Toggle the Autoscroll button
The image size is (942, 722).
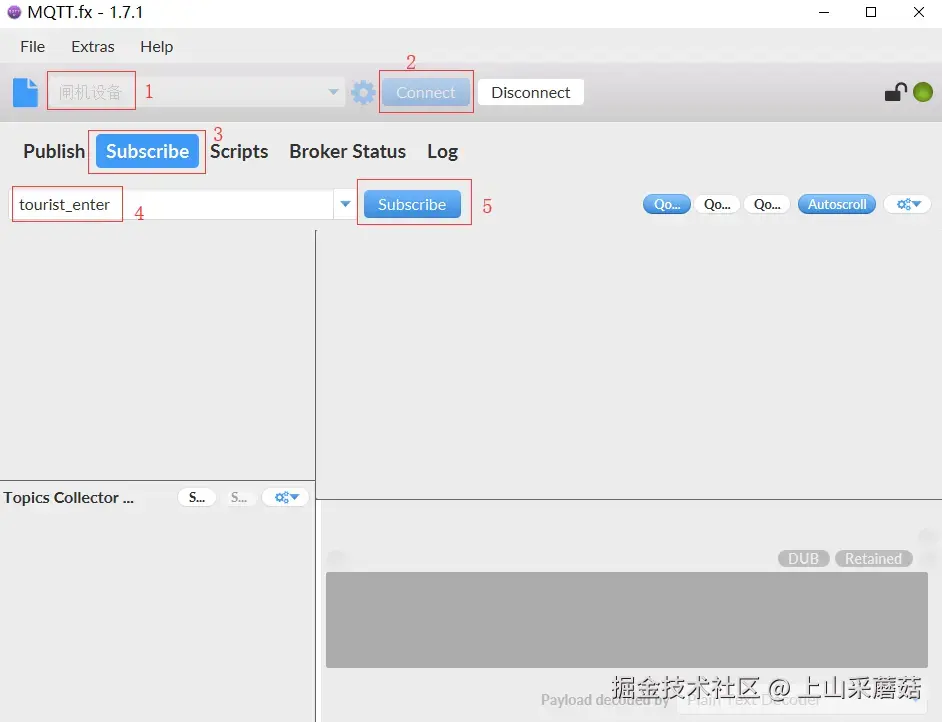pyautogui.click(x=837, y=204)
